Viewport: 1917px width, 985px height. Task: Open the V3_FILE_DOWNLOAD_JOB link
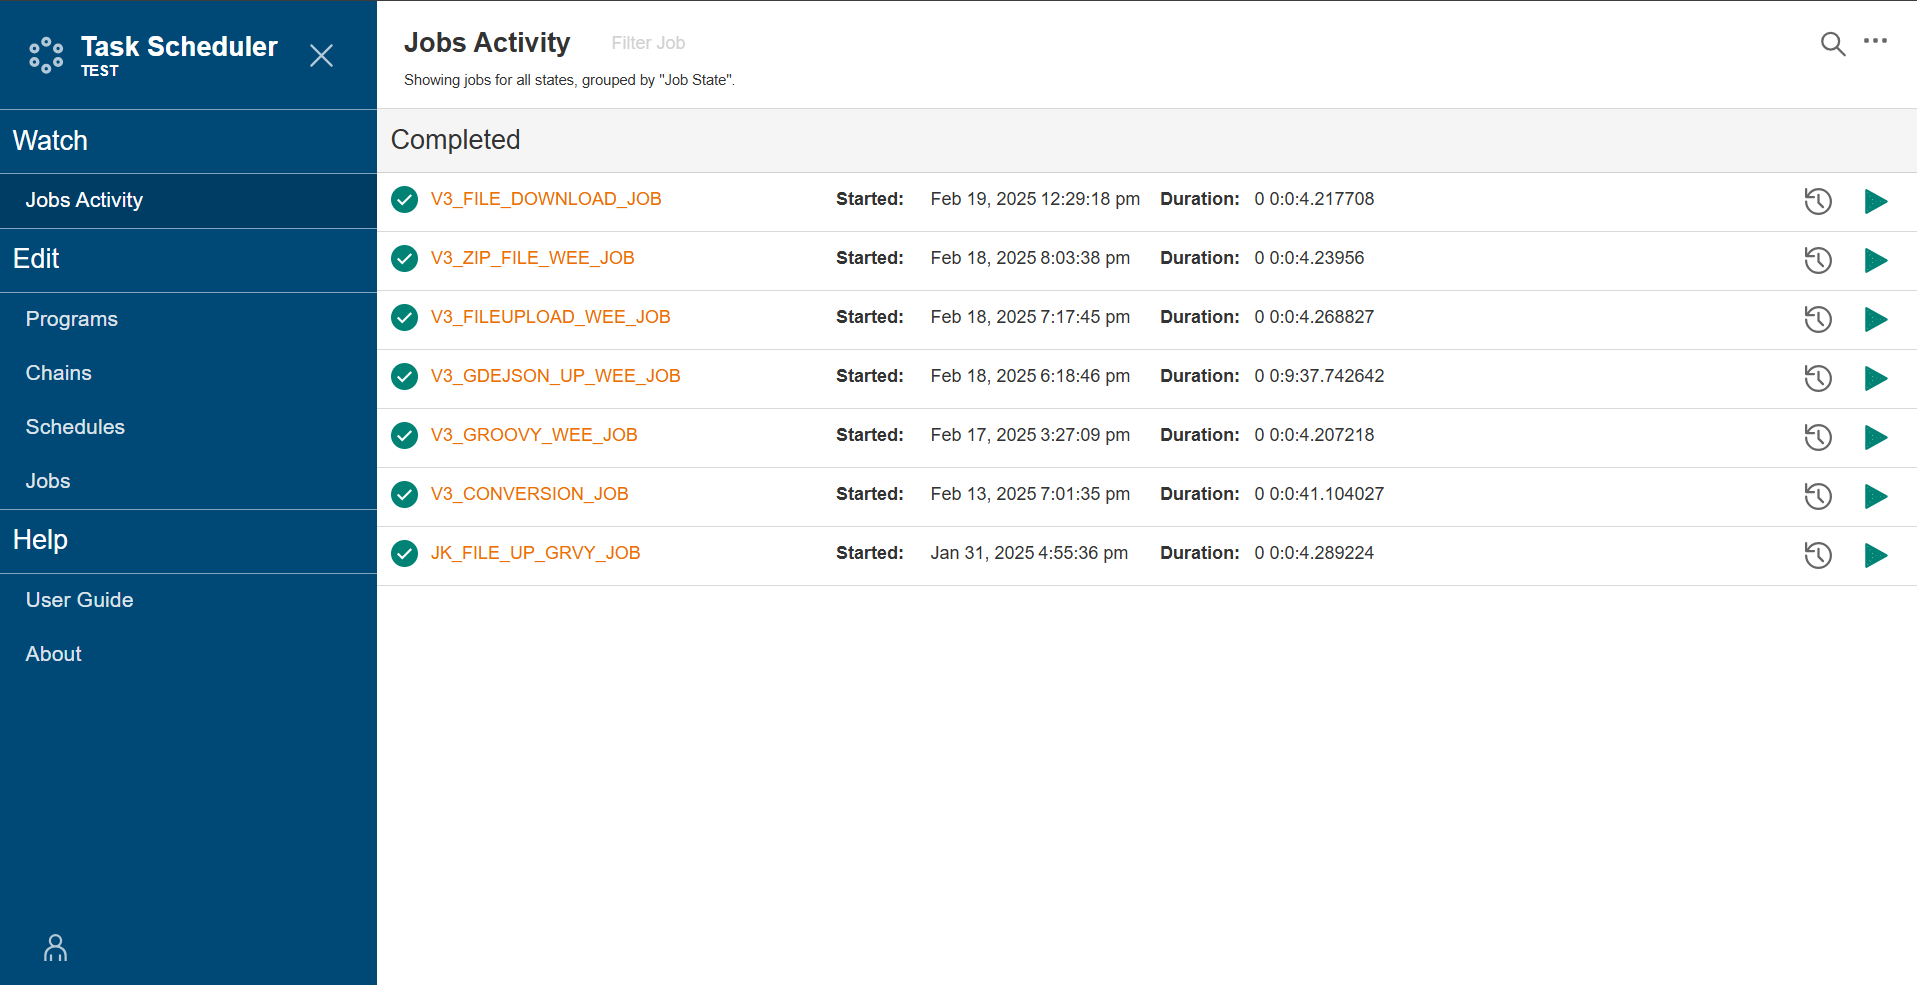click(546, 199)
